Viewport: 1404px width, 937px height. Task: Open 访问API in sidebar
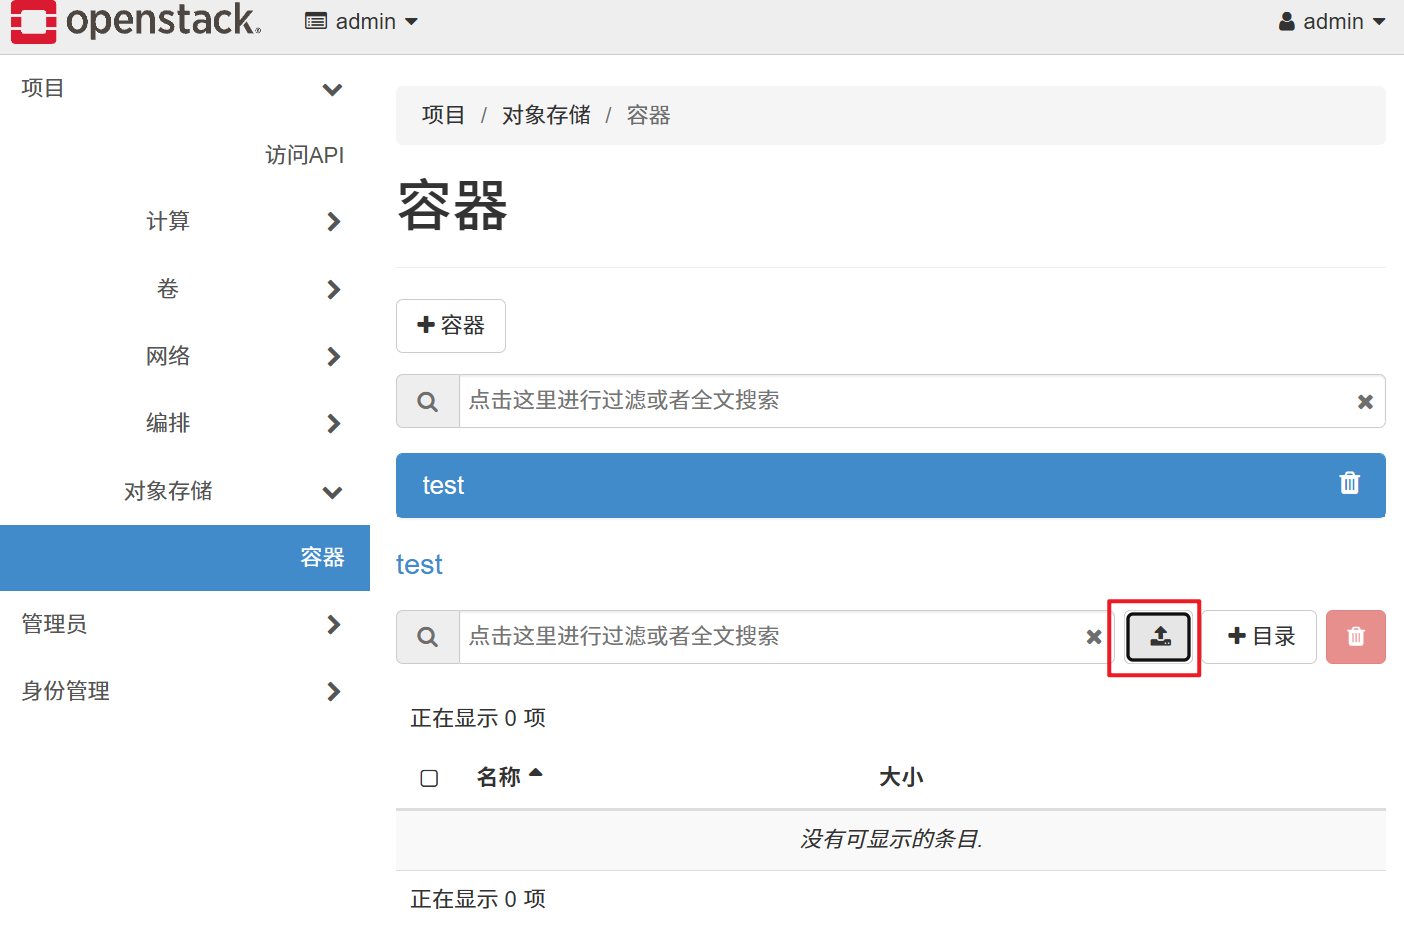tap(304, 155)
